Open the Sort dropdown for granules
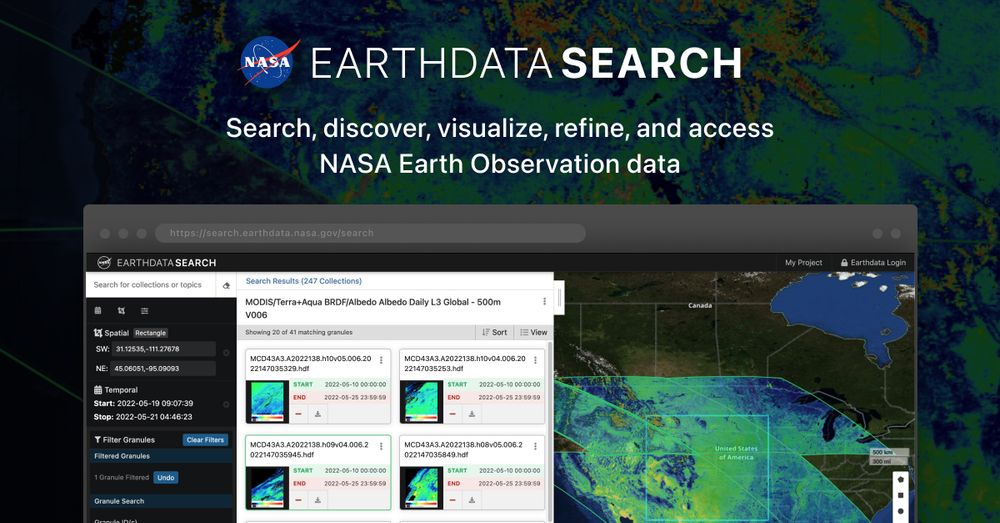Viewport: 1000px width, 523px height. pyautogui.click(x=494, y=332)
